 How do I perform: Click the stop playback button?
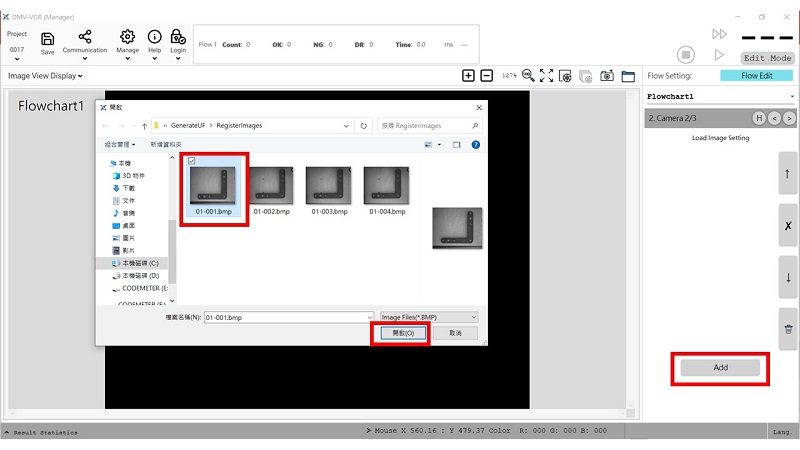[x=686, y=55]
